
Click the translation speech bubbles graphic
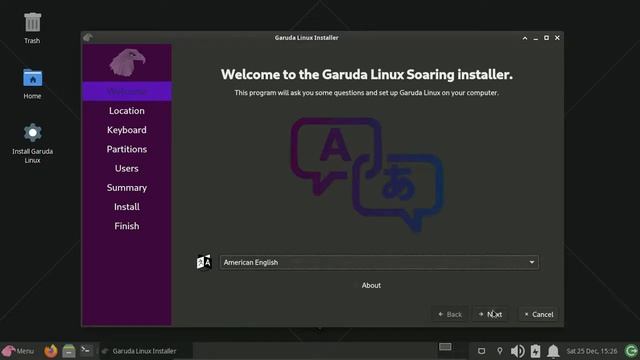(x=367, y=175)
